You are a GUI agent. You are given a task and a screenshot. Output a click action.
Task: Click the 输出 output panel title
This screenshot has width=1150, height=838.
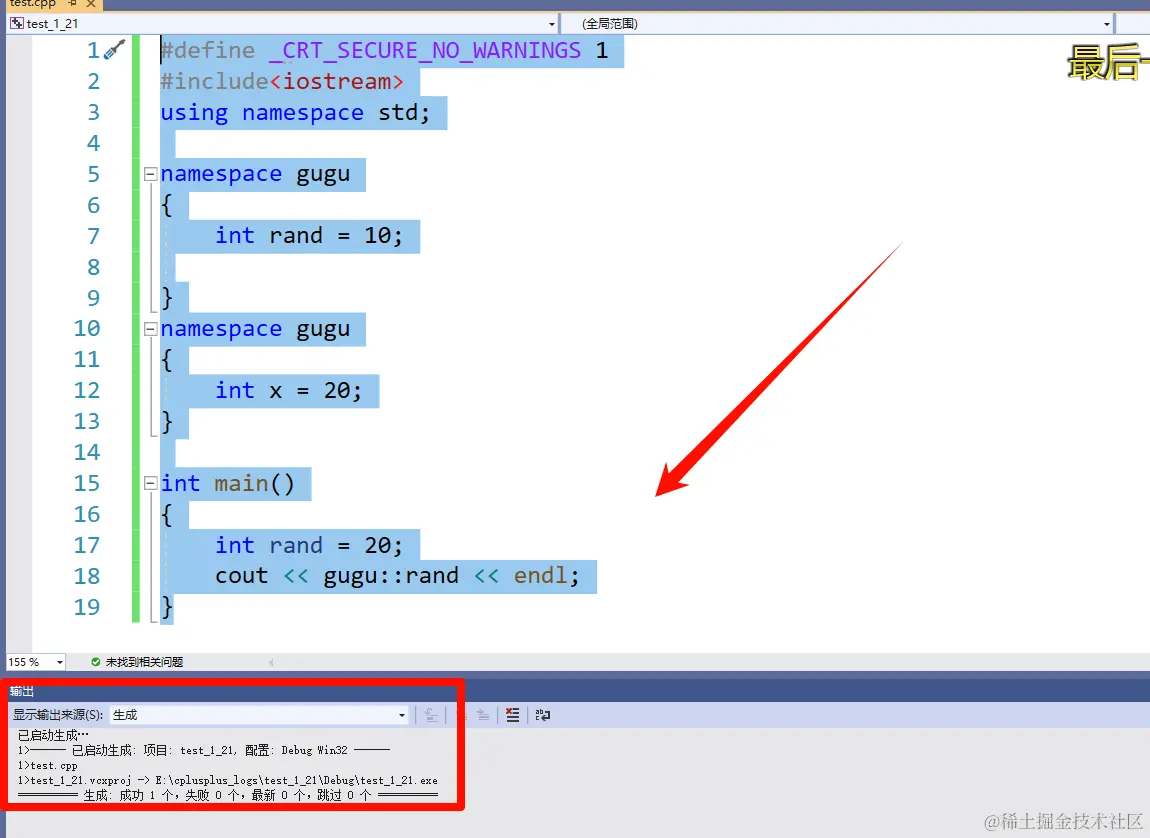(21, 691)
